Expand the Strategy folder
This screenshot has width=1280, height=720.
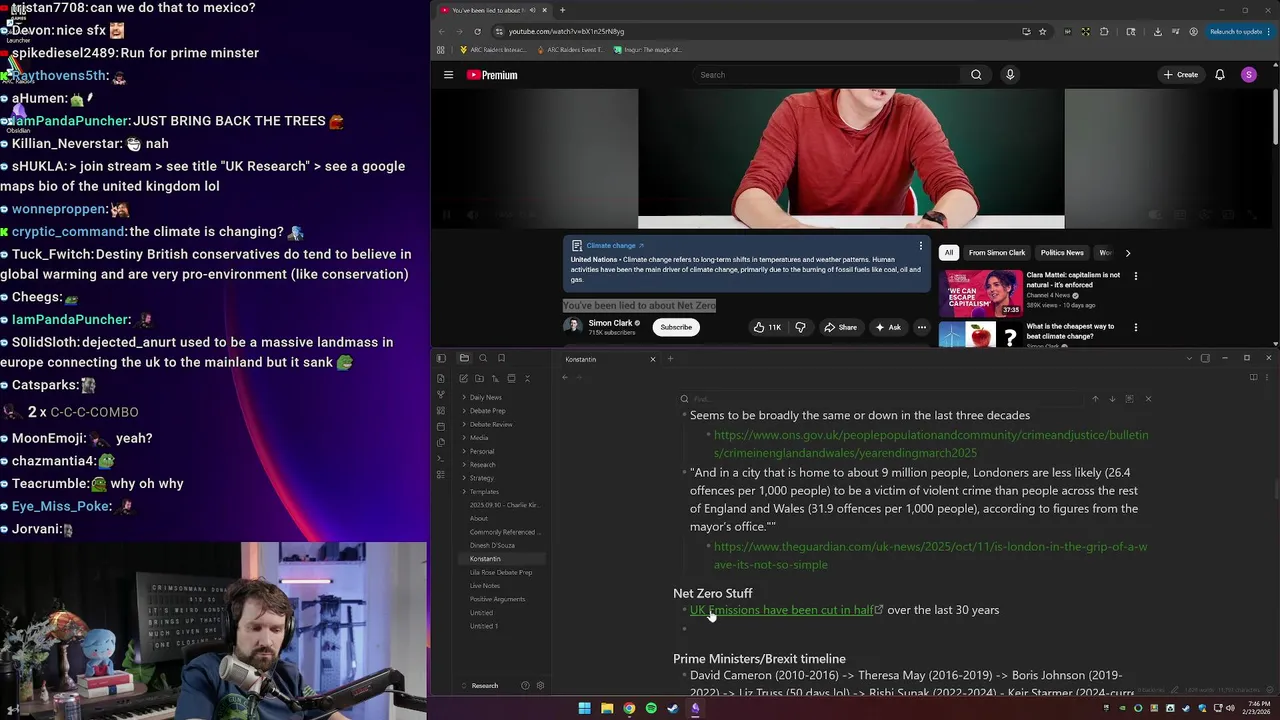[482, 478]
